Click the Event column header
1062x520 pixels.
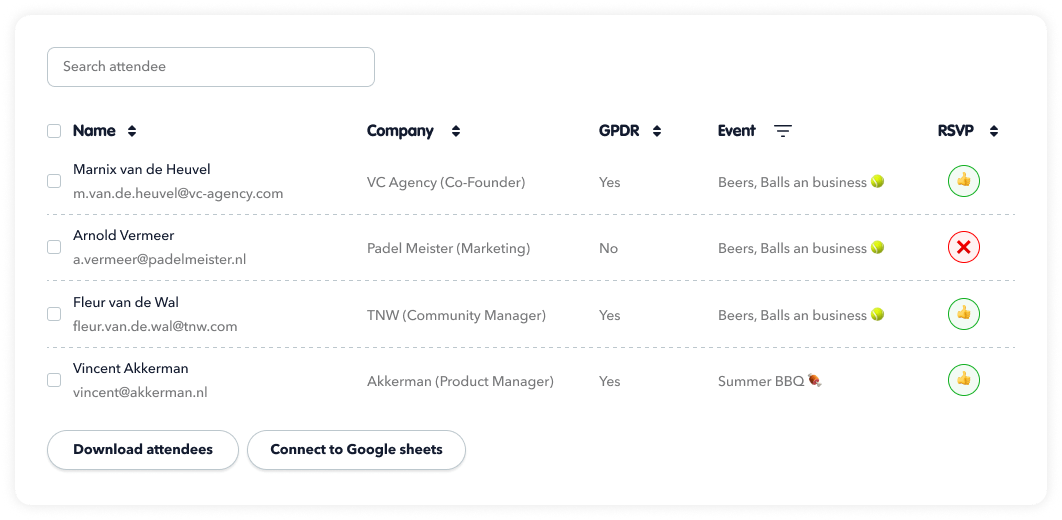[736, 131]
